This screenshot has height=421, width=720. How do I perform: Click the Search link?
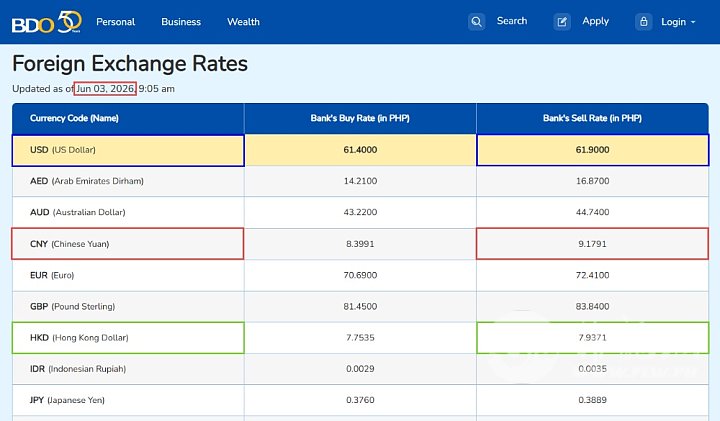pos(512,21)
